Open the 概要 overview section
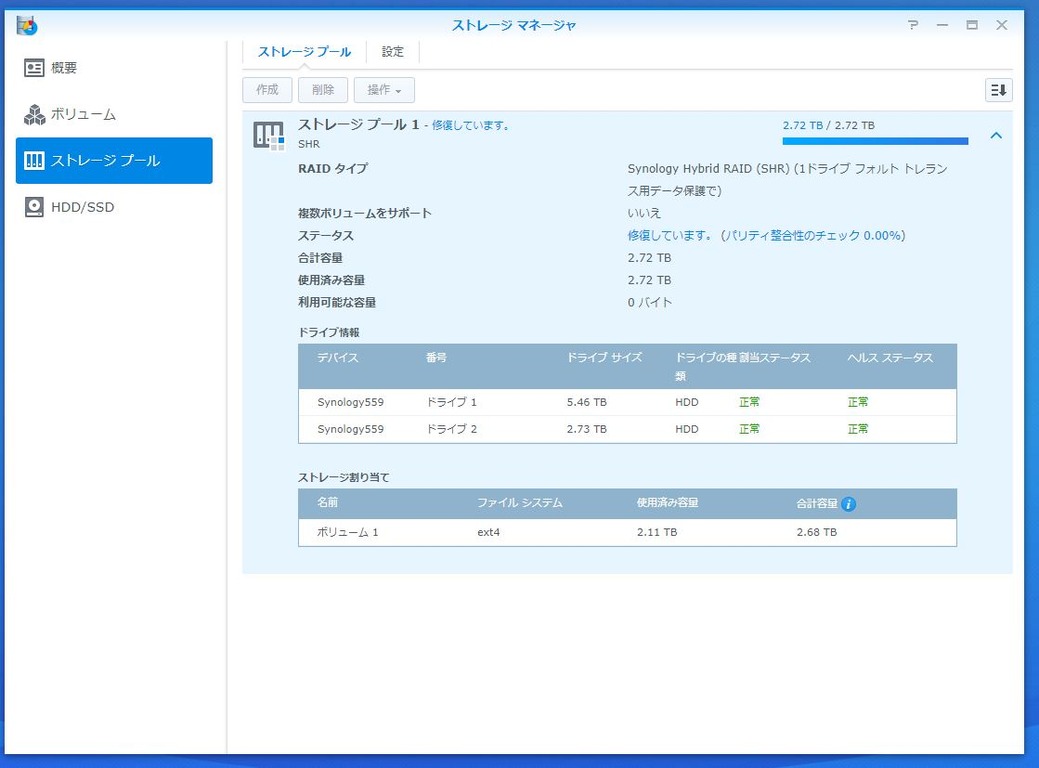This screenshot has width=1039, height=768. pyautogui.click(x=114, y=68)
